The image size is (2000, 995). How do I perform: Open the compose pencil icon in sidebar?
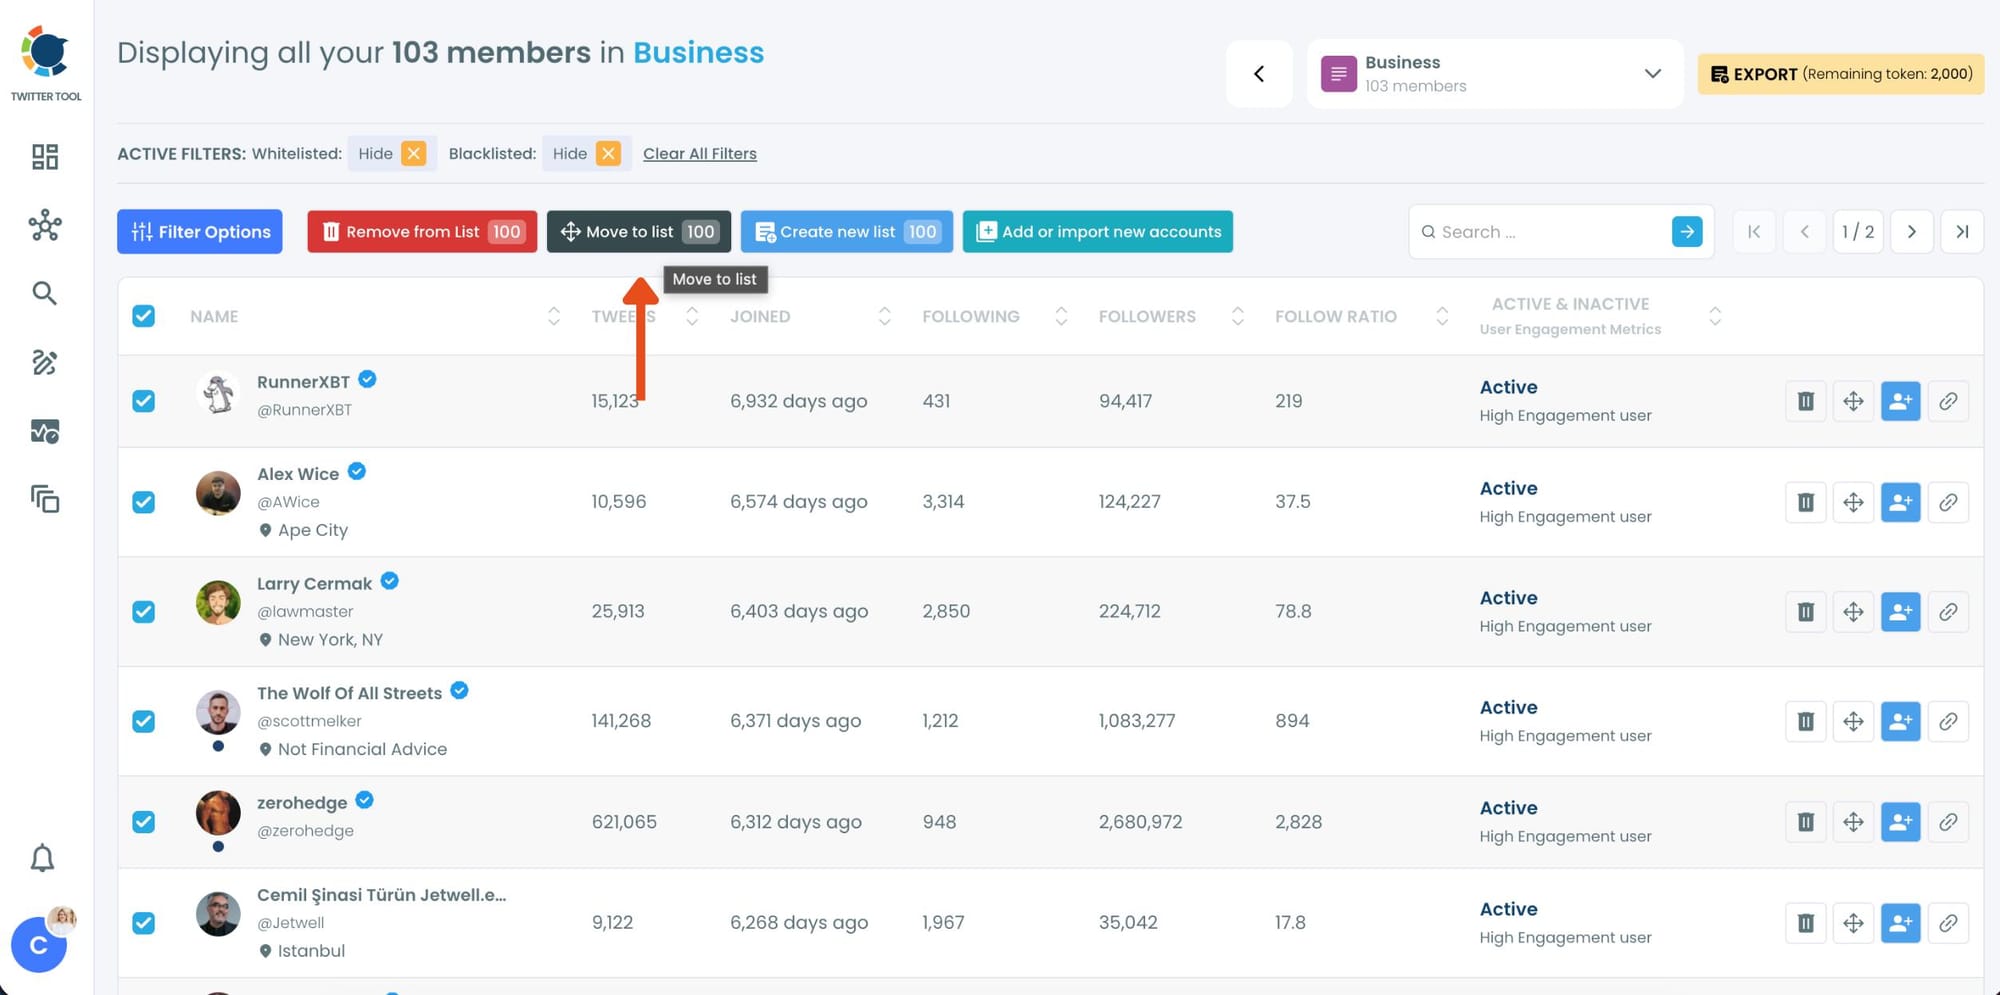click(44, 362)
